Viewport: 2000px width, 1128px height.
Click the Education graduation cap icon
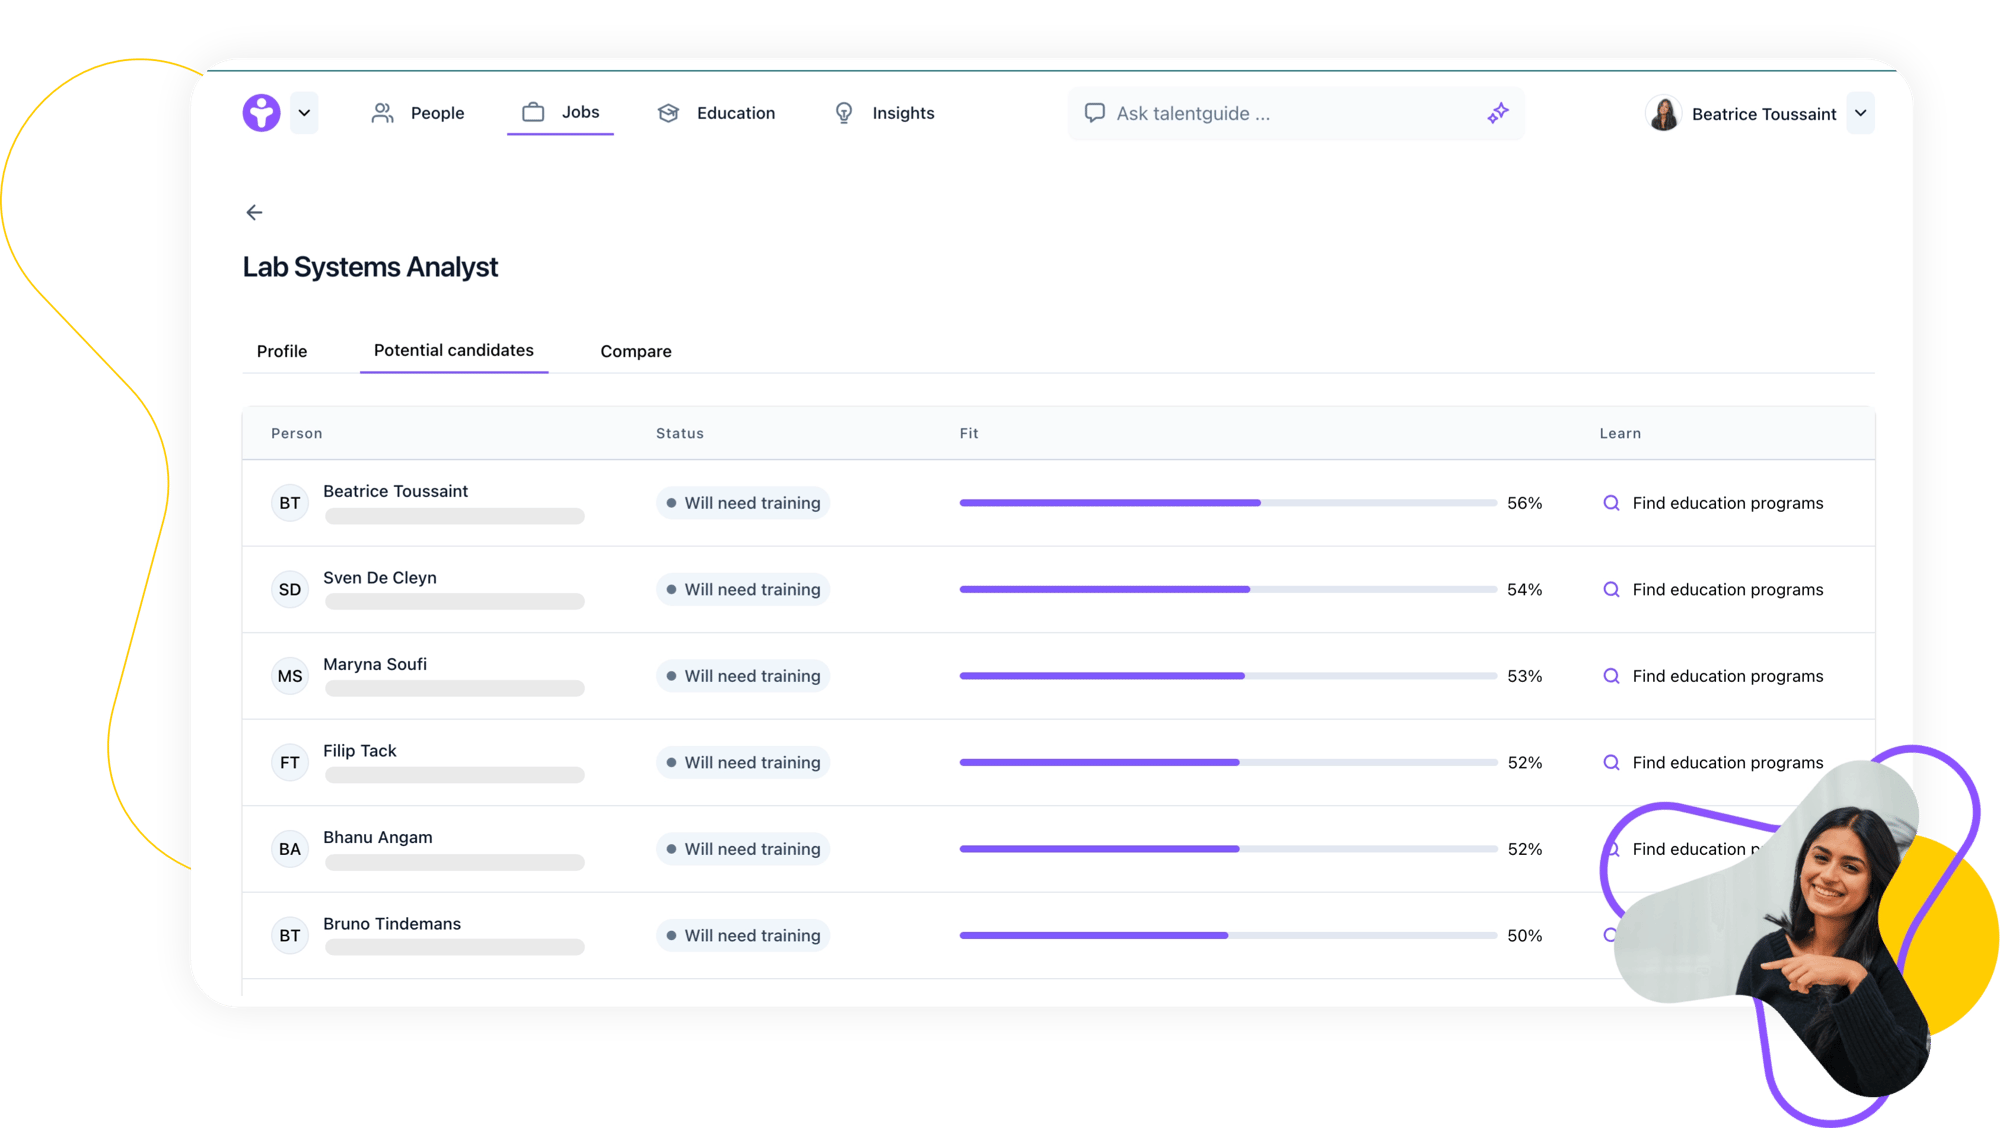pos(668,113)
